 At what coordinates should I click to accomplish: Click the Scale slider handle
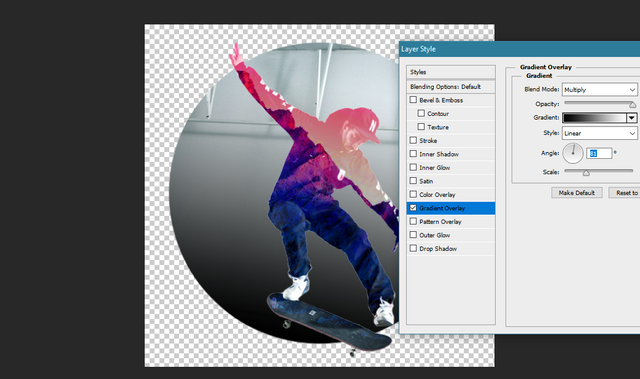coord(586,173)
